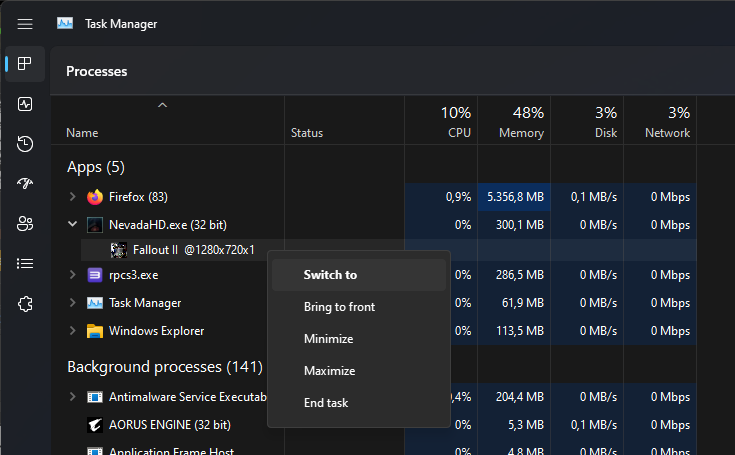Click AORUS ENGINE memory value 5,3 MB
The image size is (735, 455).
[526, 425]
